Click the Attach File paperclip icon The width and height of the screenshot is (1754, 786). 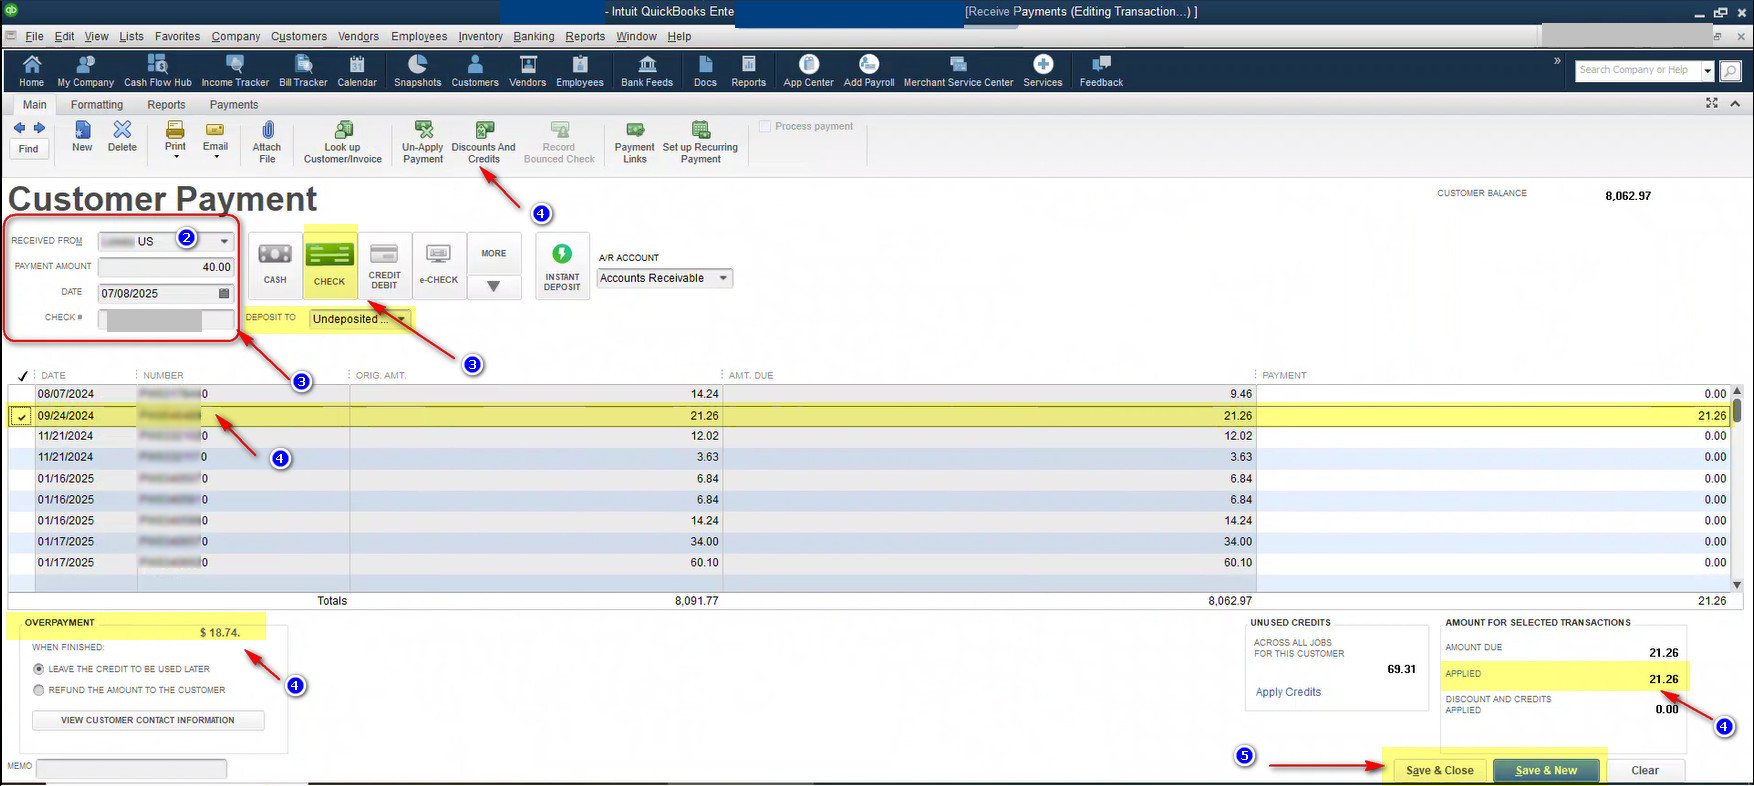tap(267, 142)
